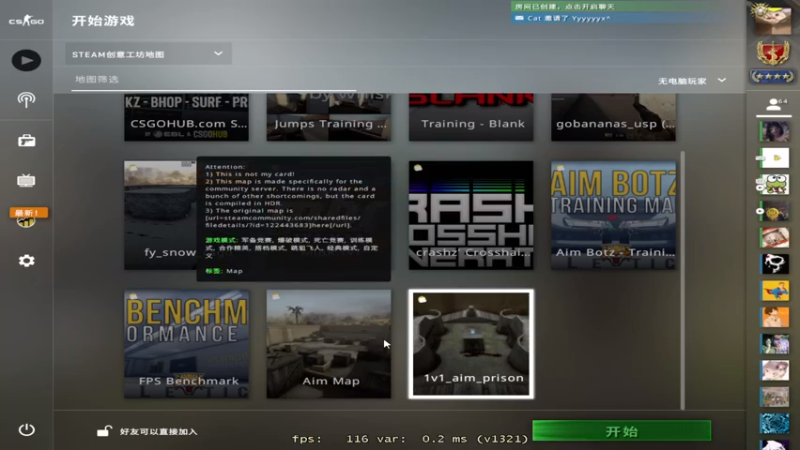The image size is (800, 450).
Task: Open the new-item badge icon in sidebar
Action: tap(28, 217)
